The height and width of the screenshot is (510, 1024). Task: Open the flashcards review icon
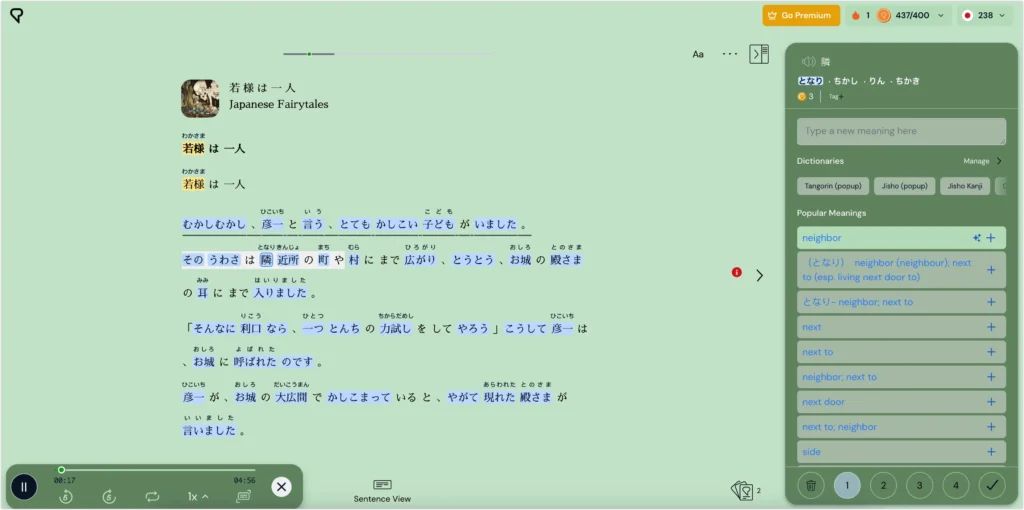[x=743, y=490]
